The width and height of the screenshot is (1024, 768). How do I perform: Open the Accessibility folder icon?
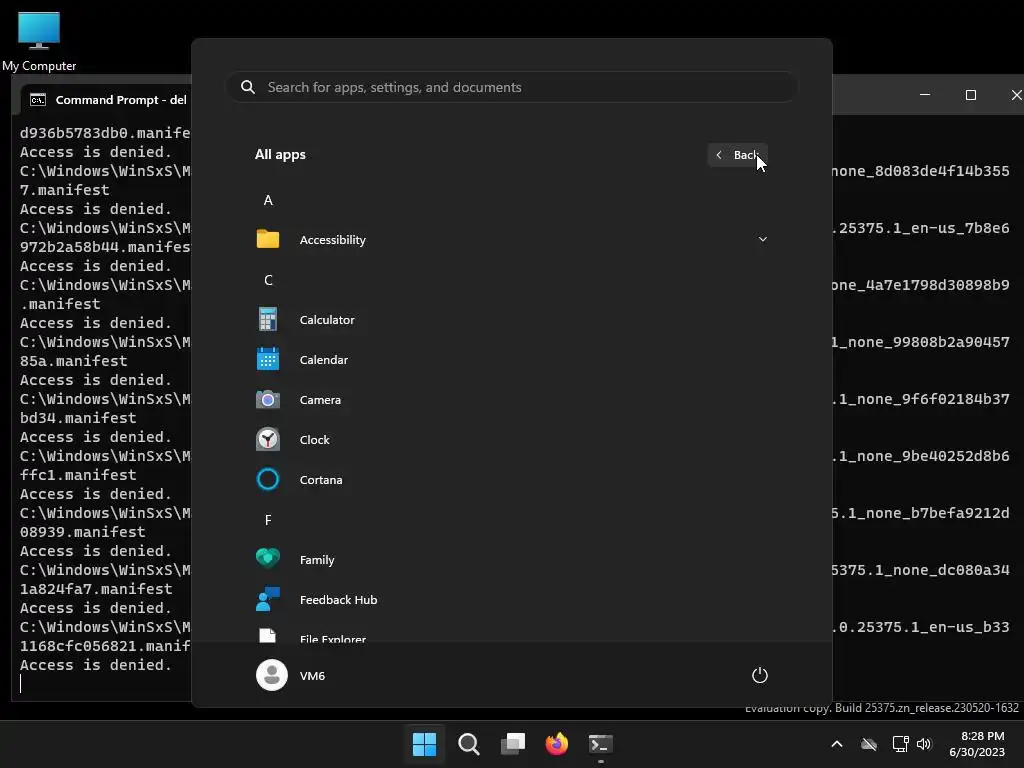coord(268,239)
